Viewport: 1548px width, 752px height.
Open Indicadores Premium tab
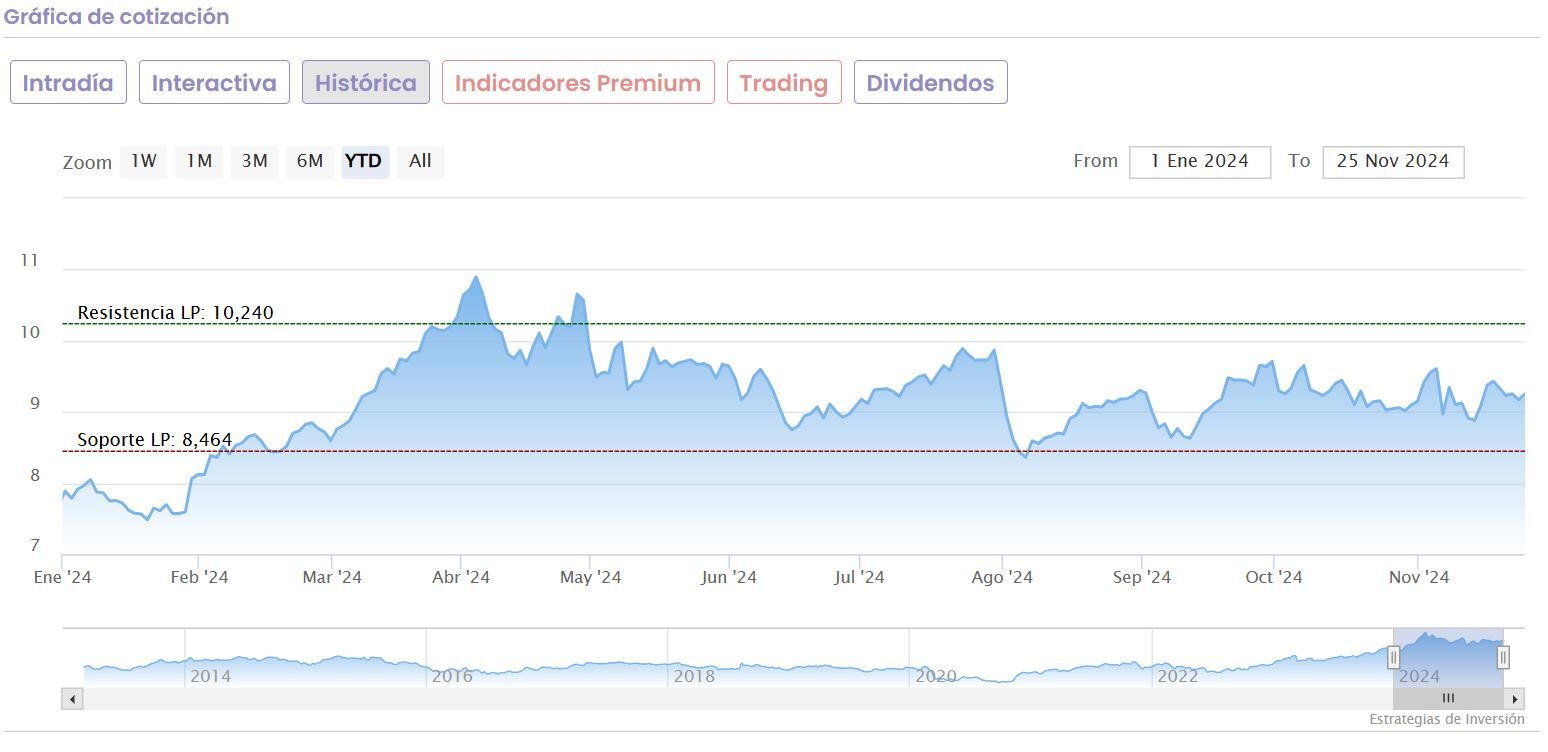tap(578, 83)
